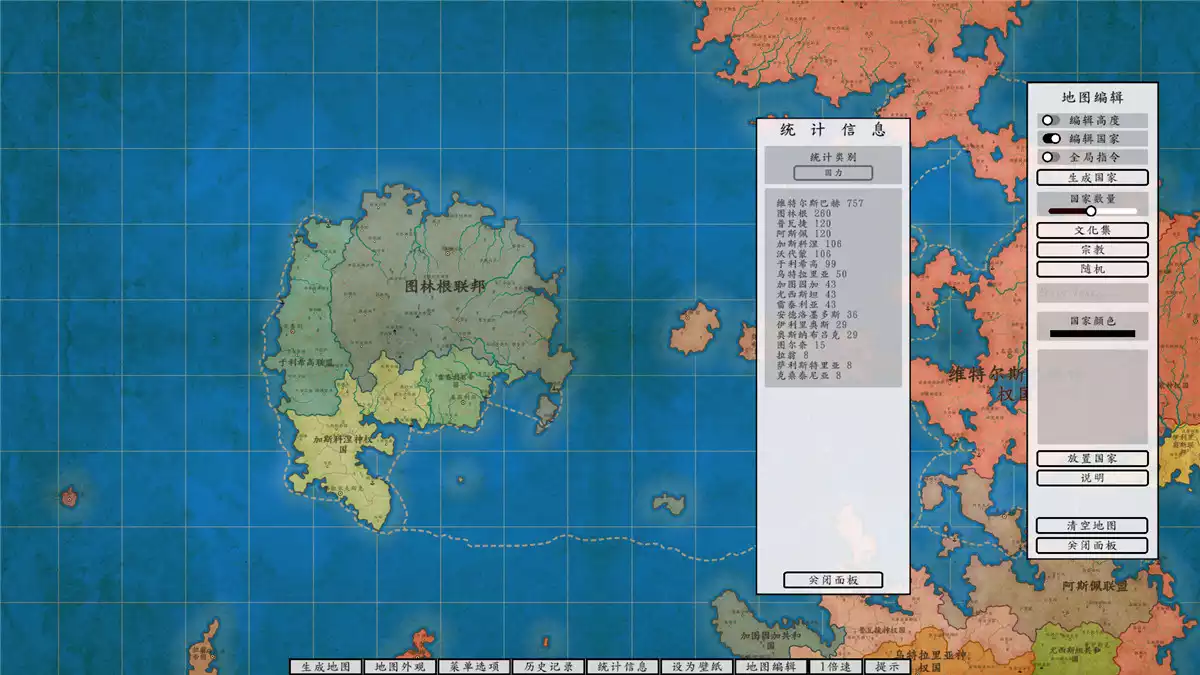
Task: Open the 说明 help panel
Action: [x=1094, y=477]
